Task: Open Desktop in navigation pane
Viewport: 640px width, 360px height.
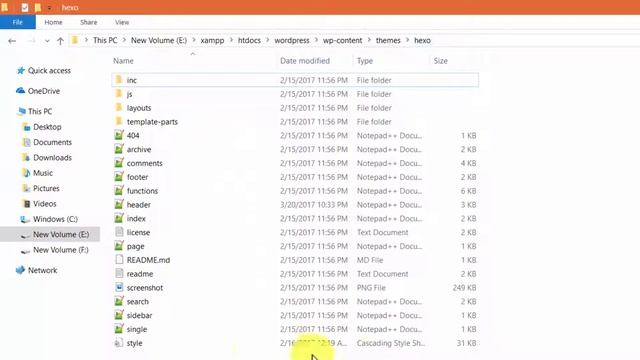Action: [42, 127]
